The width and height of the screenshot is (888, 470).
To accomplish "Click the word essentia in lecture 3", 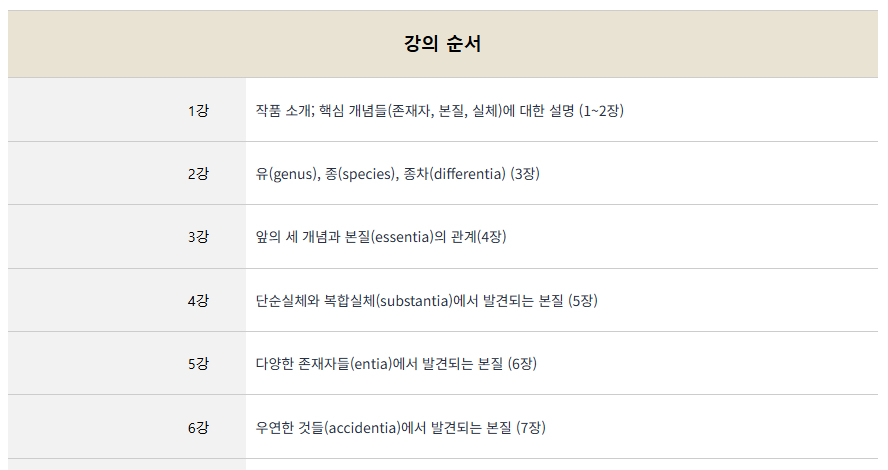I will [405, 237].
